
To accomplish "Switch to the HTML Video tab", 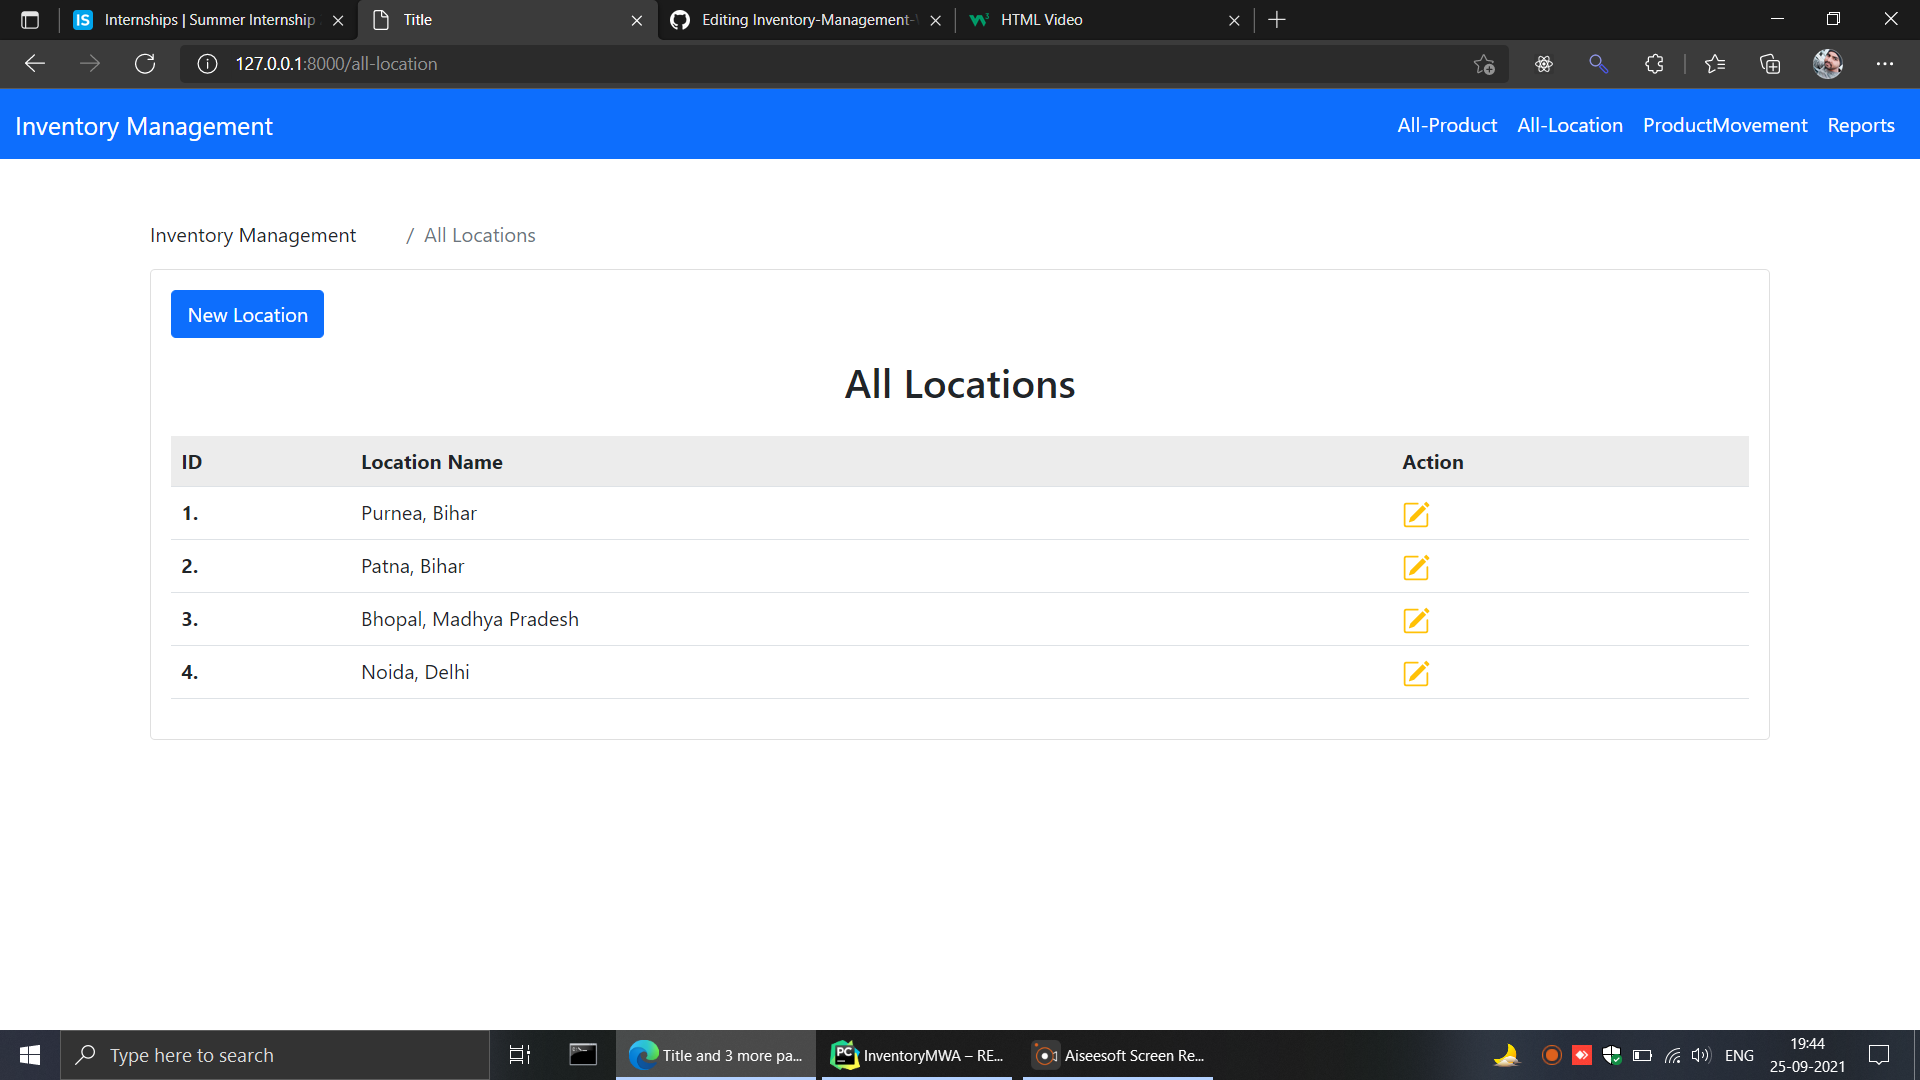I will tap(1040, 19).
